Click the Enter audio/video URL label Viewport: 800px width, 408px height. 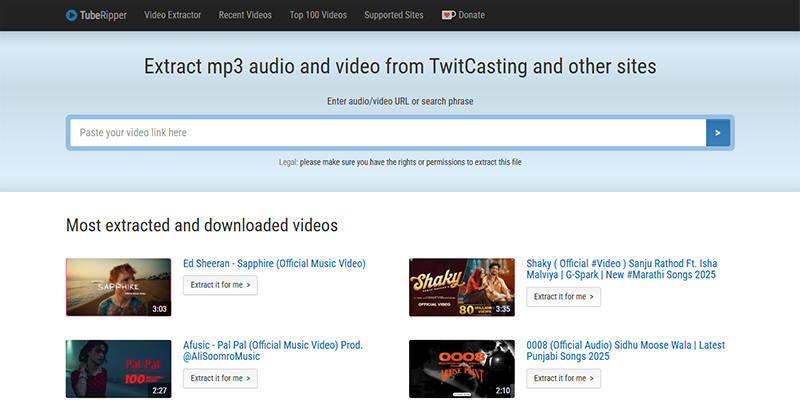(x=400, y=101)
